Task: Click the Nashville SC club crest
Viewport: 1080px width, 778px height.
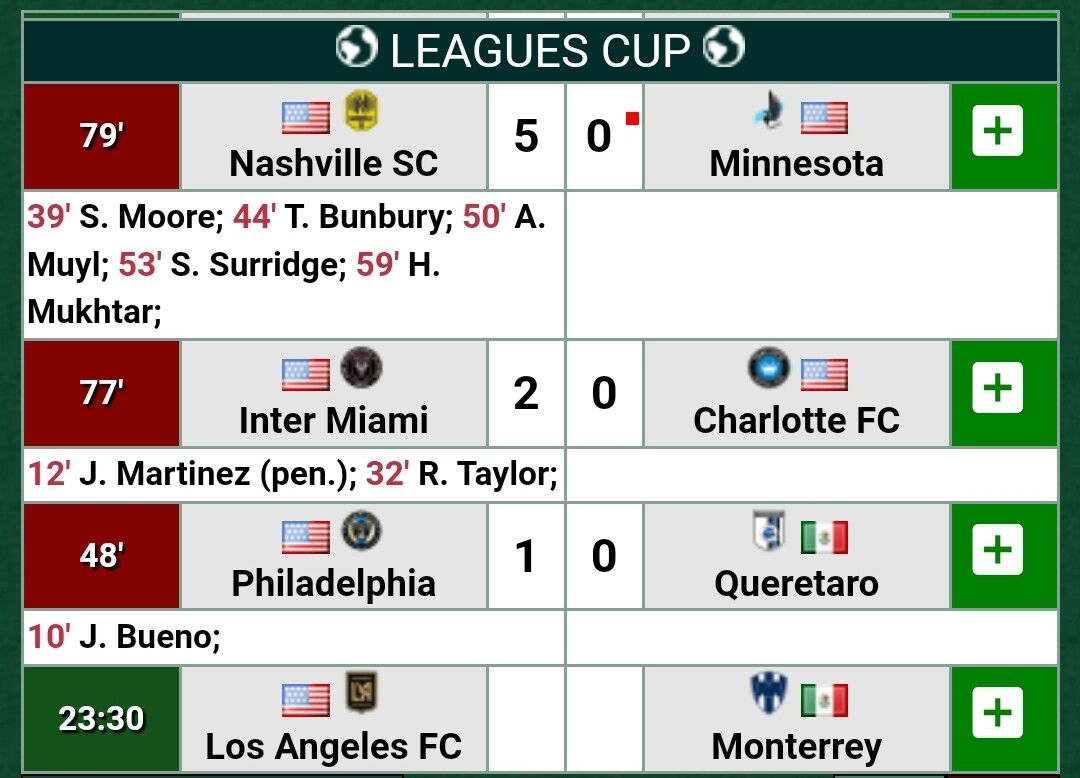Action: 362,111
